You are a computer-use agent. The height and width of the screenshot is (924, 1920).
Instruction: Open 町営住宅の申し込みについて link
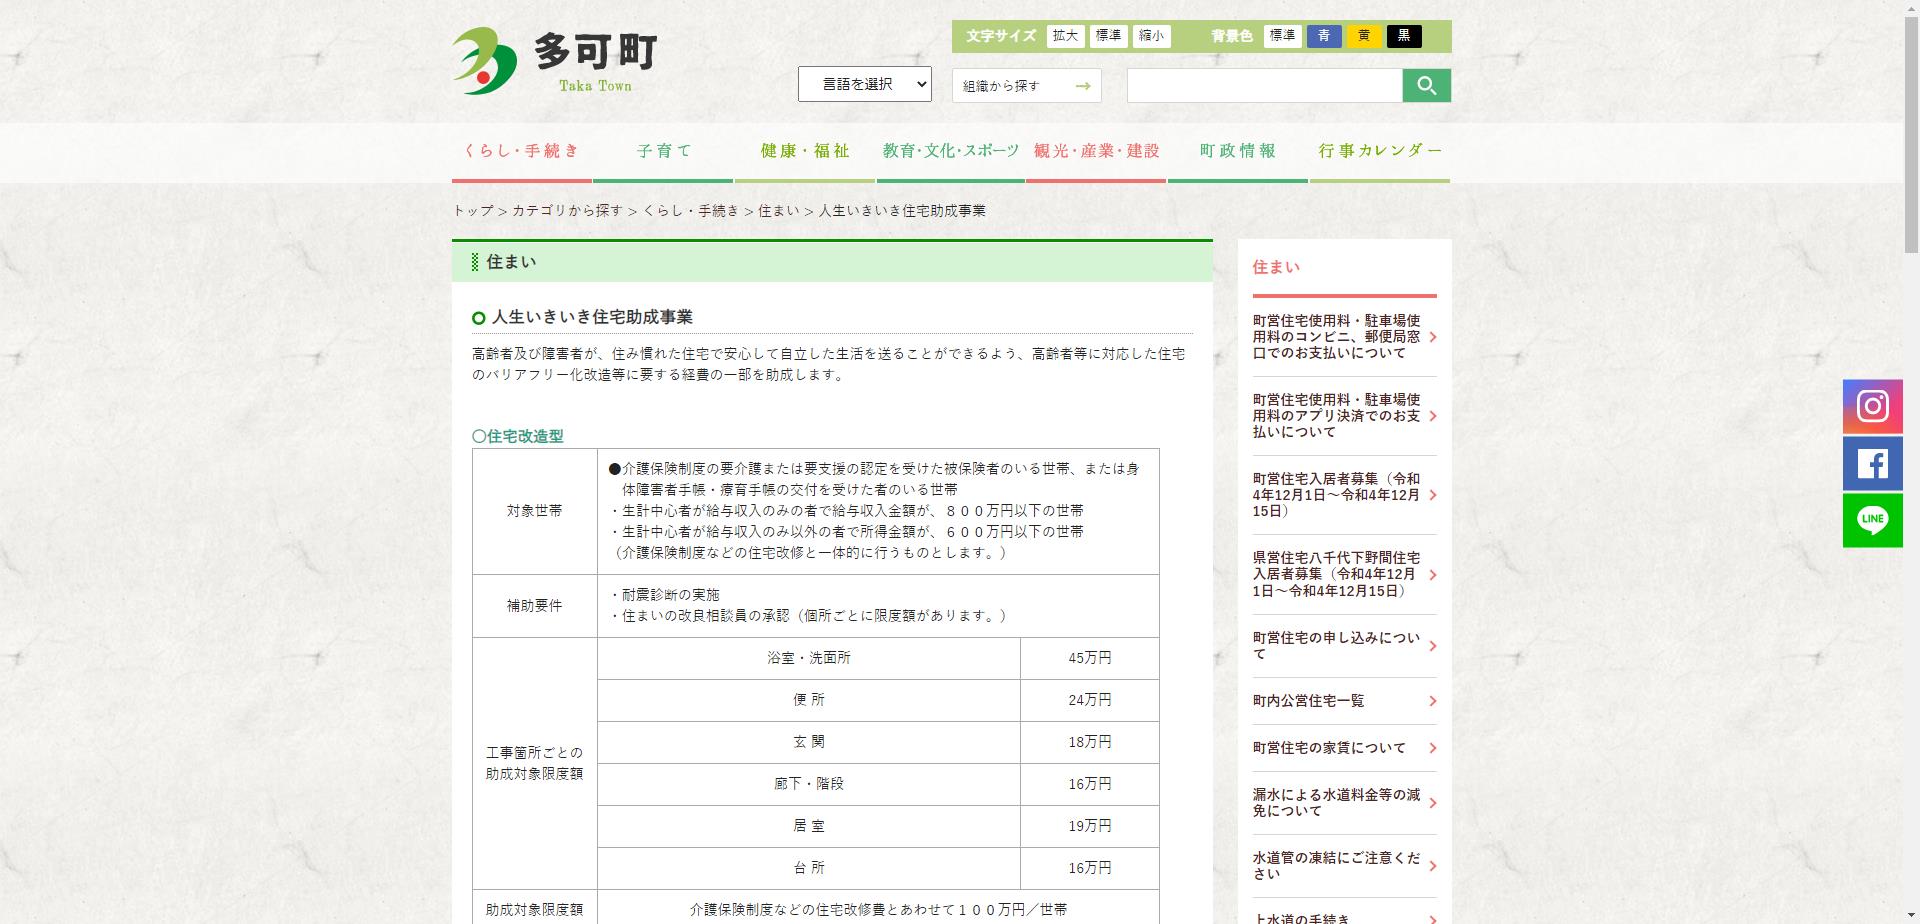(1344, 646)
